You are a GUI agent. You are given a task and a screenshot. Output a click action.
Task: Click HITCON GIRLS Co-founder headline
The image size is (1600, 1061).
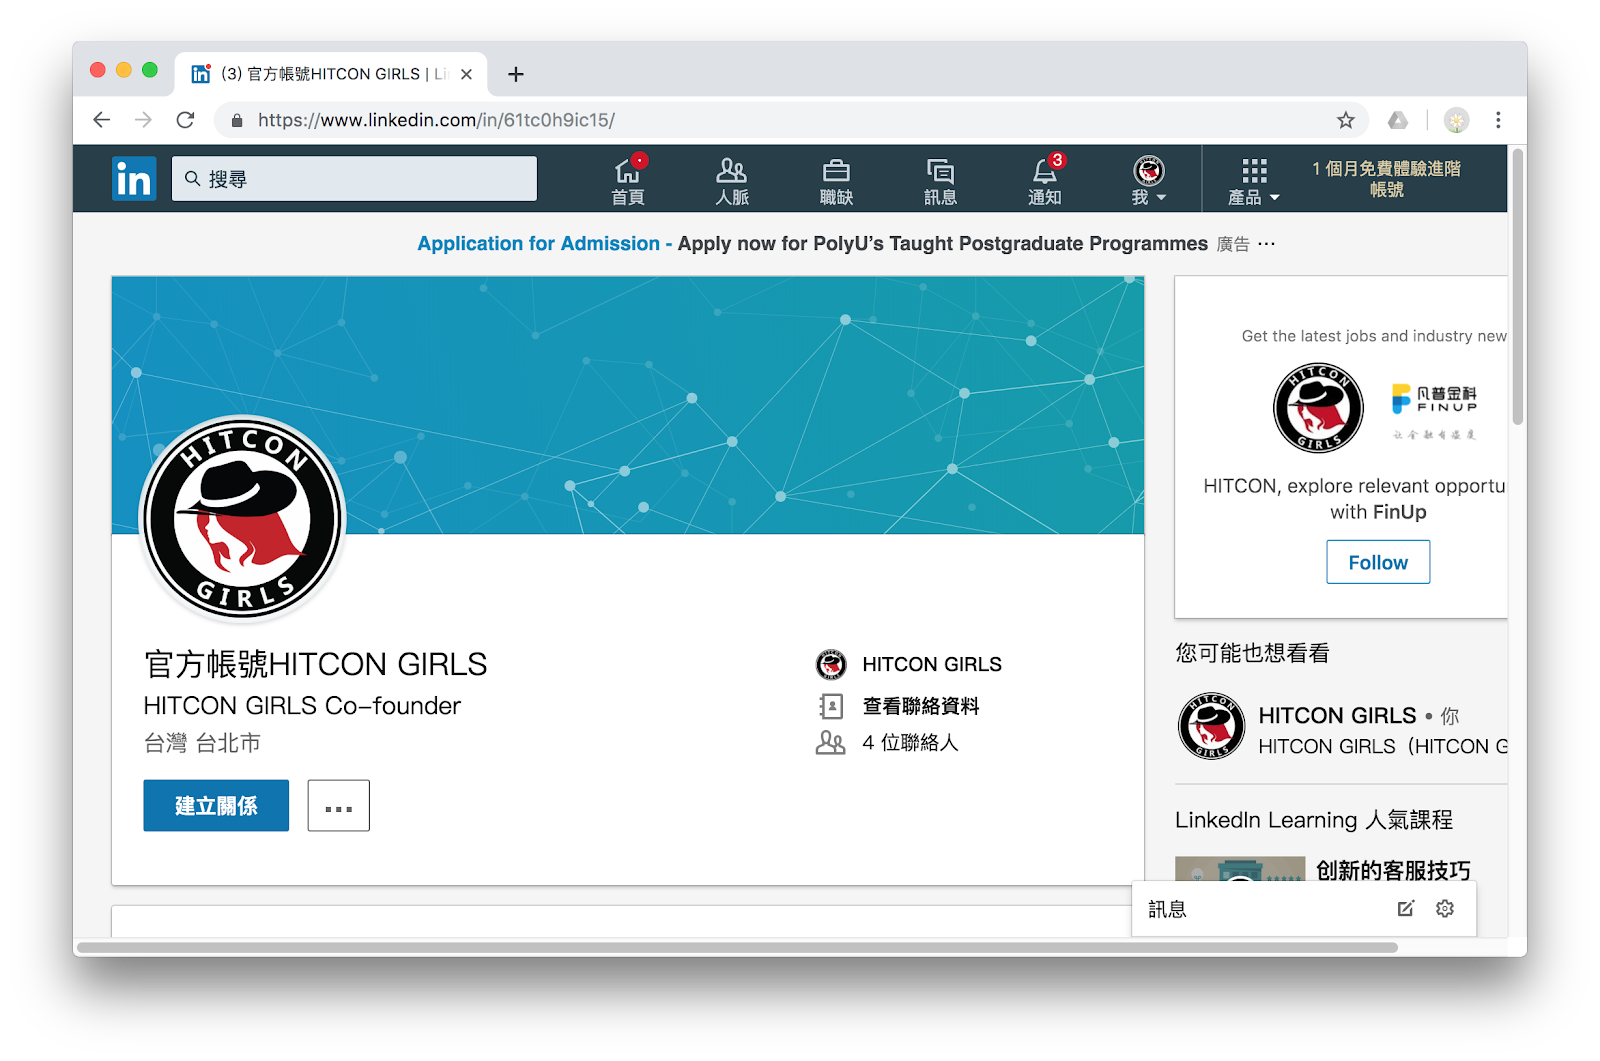302,706
